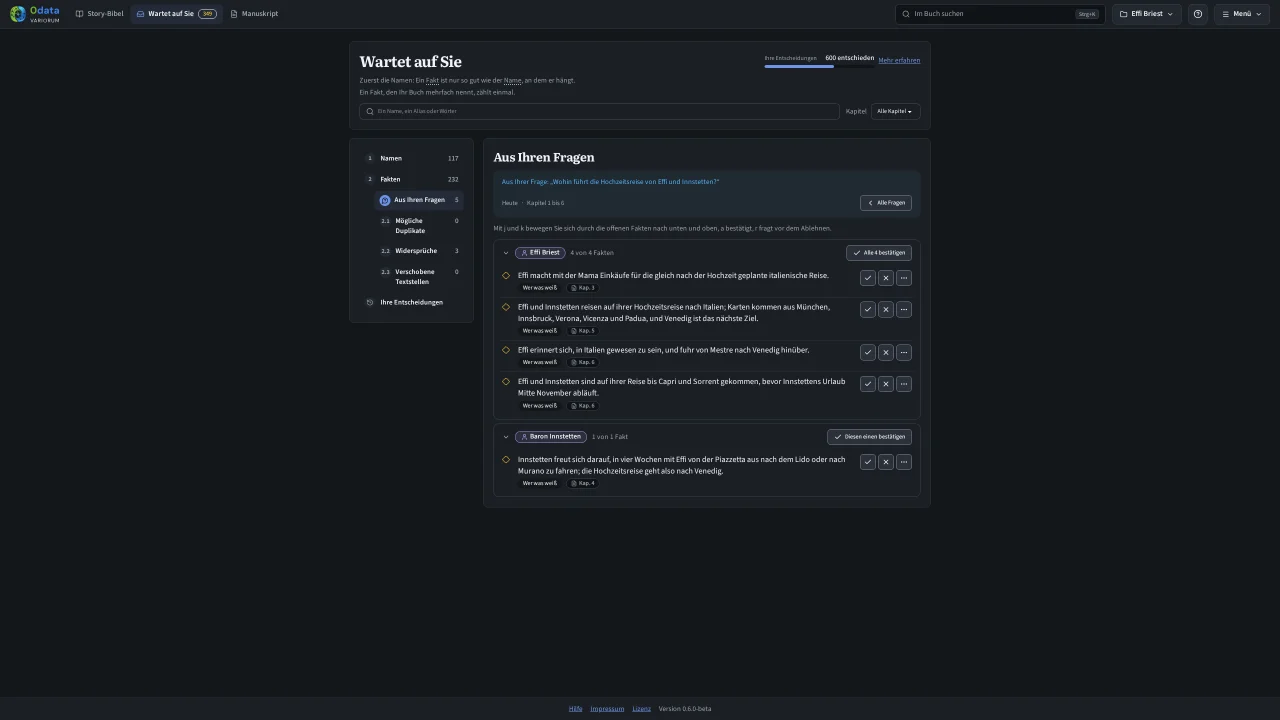Focus the Im Buch suchen search field
Screen dimensions: 1280x720
(1000, 14)
